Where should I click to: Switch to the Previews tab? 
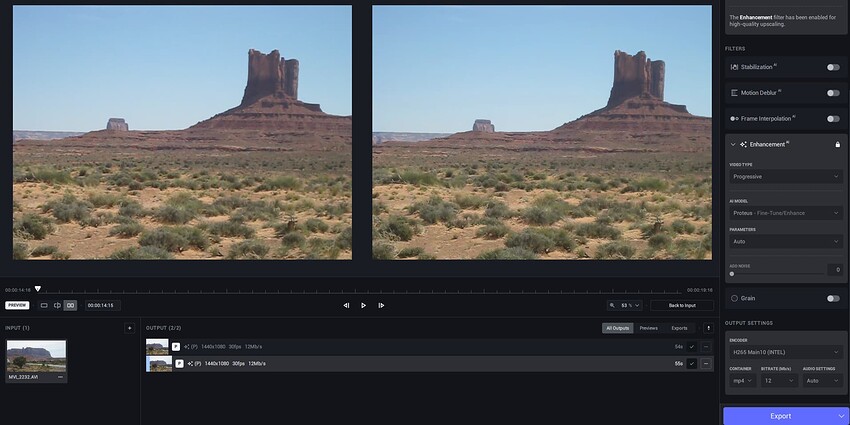[649, 328]
